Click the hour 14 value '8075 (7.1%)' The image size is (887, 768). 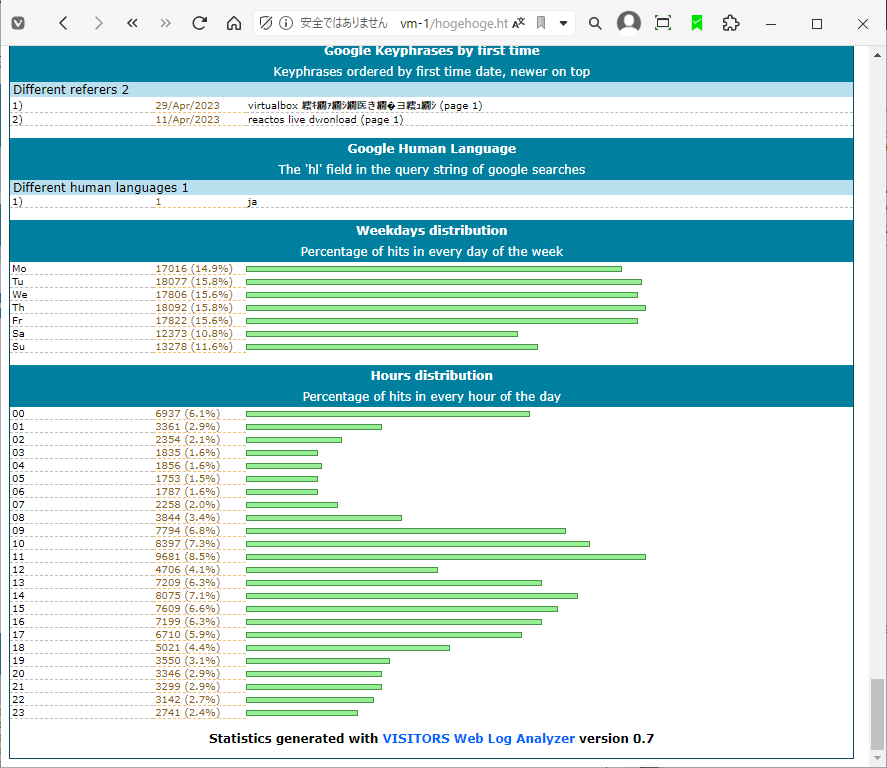coord(188,596)
